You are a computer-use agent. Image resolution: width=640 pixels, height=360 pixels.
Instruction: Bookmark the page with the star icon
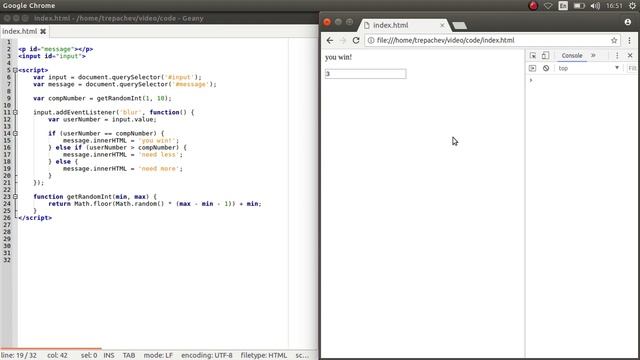tap(614, 40)
